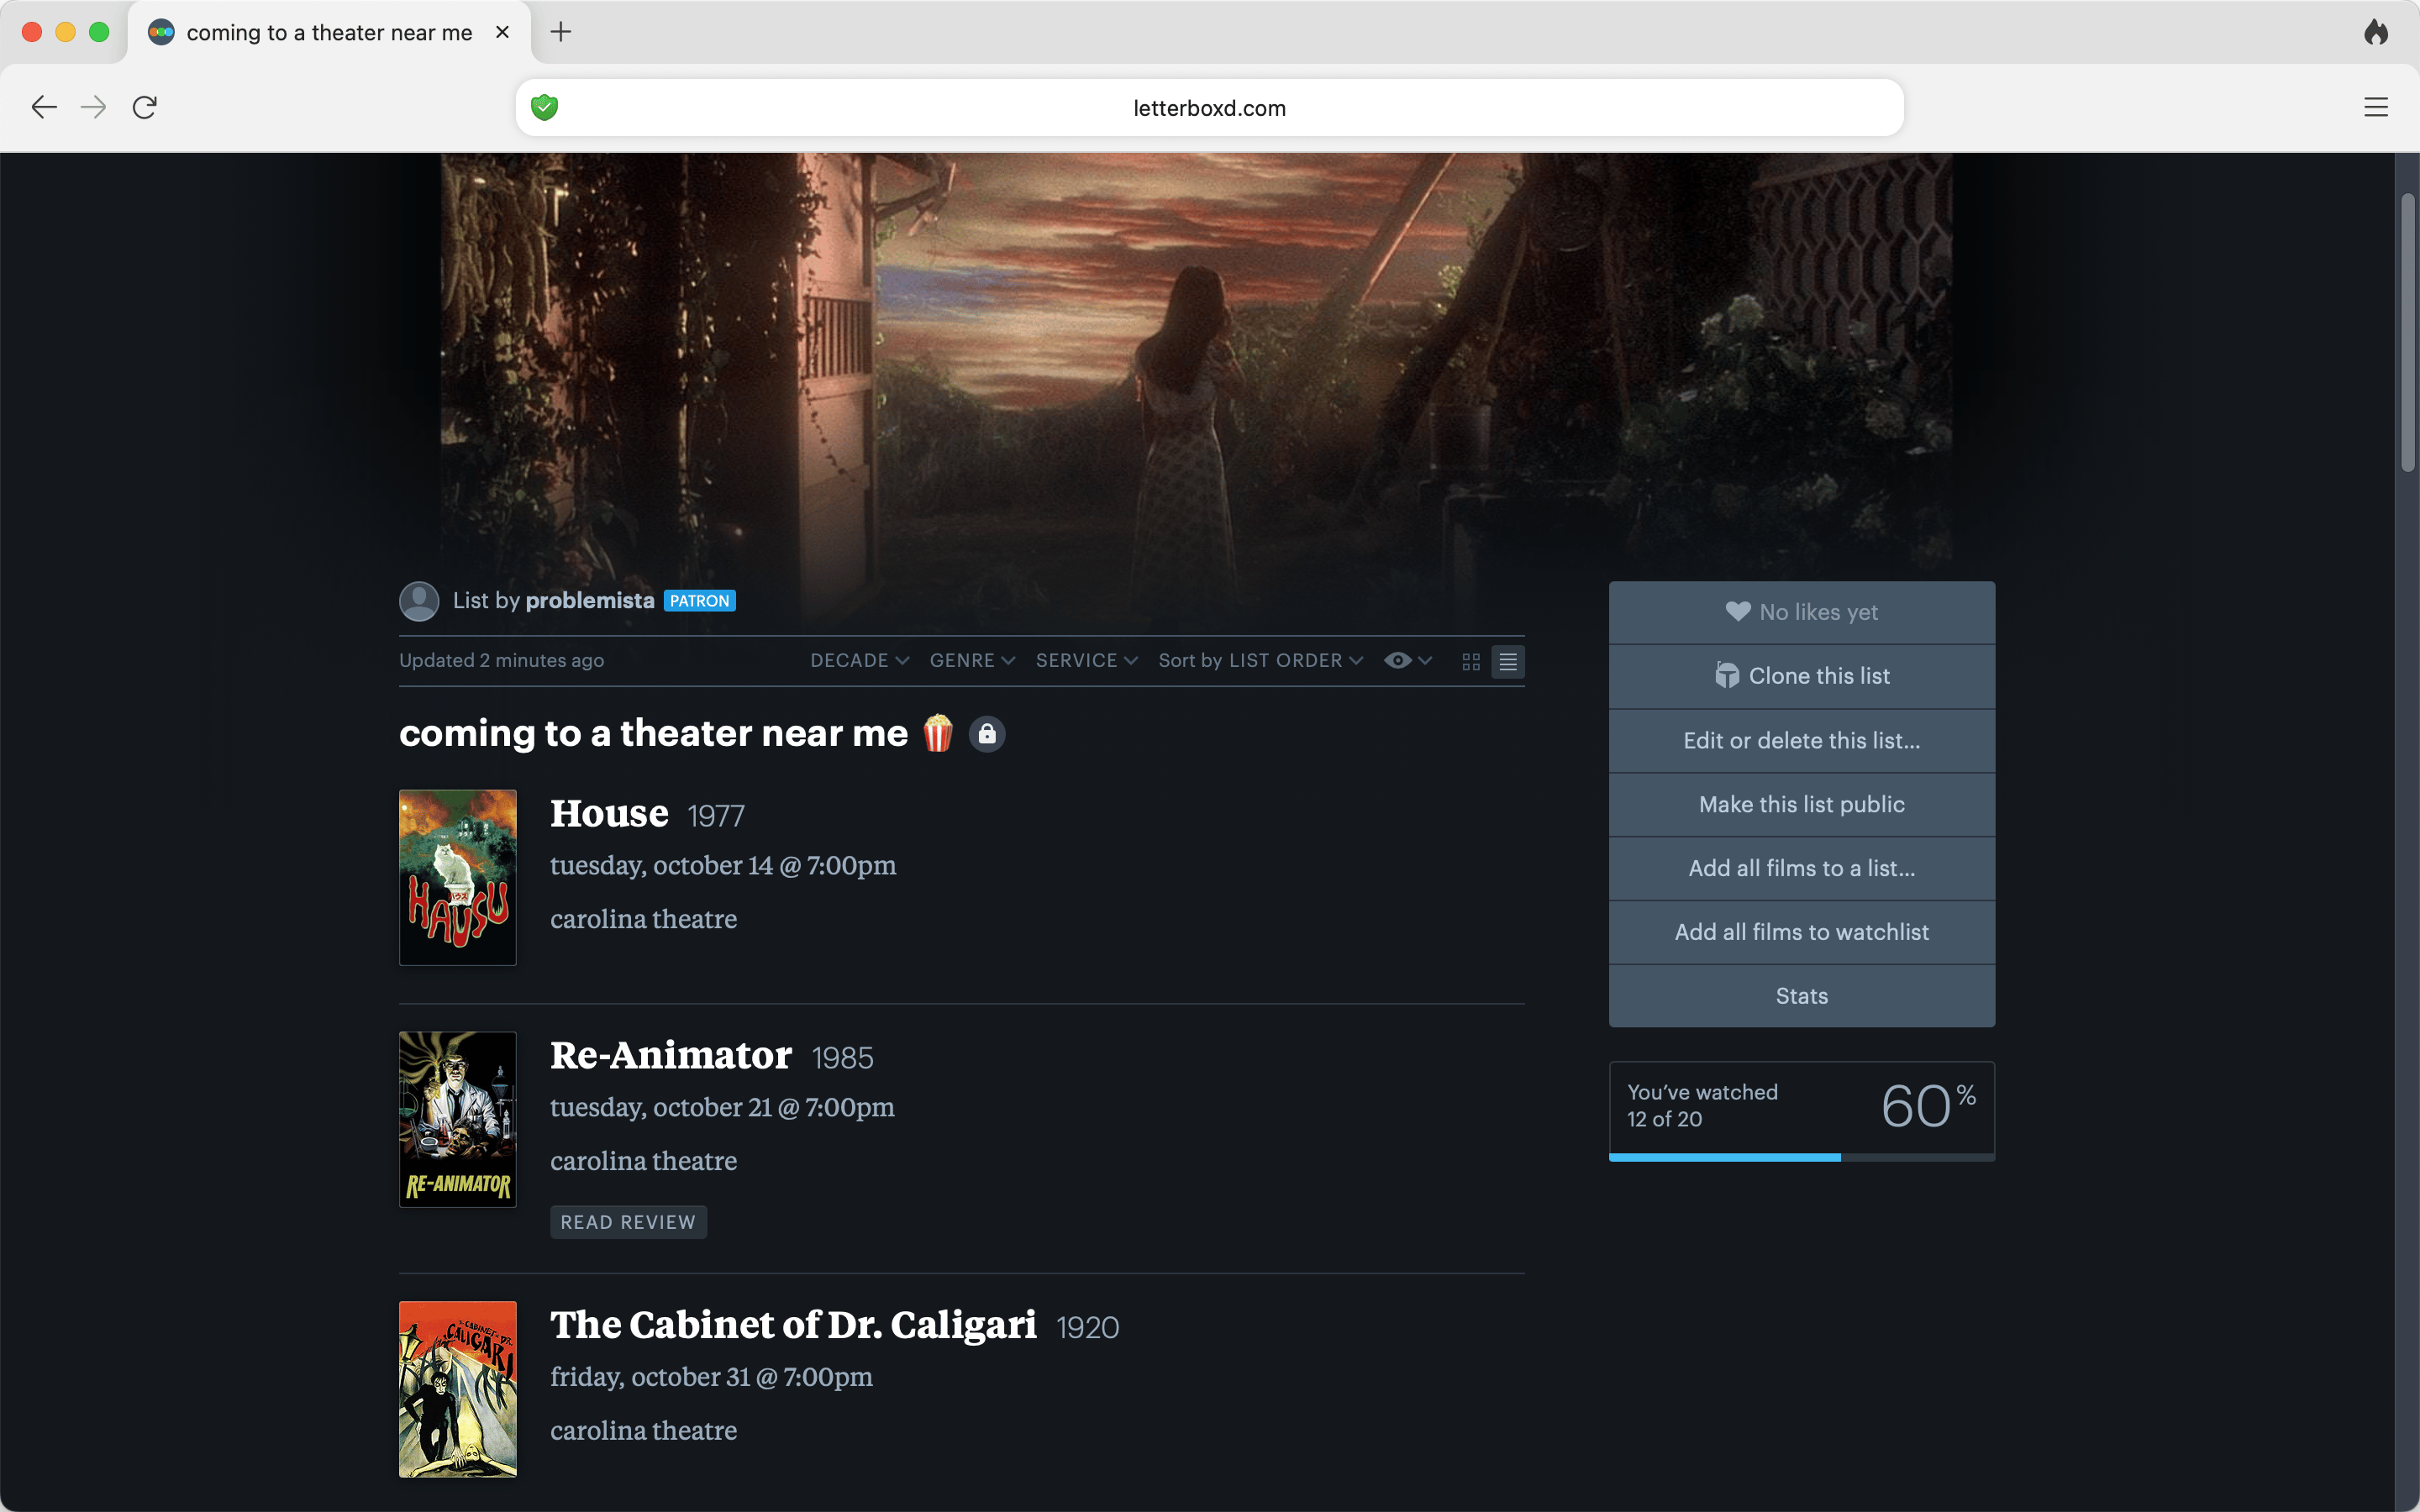This screenshot has width=2420, height=1512.
Task: Switch to detailed list view layout
Action: click(x=1508, y=662)
